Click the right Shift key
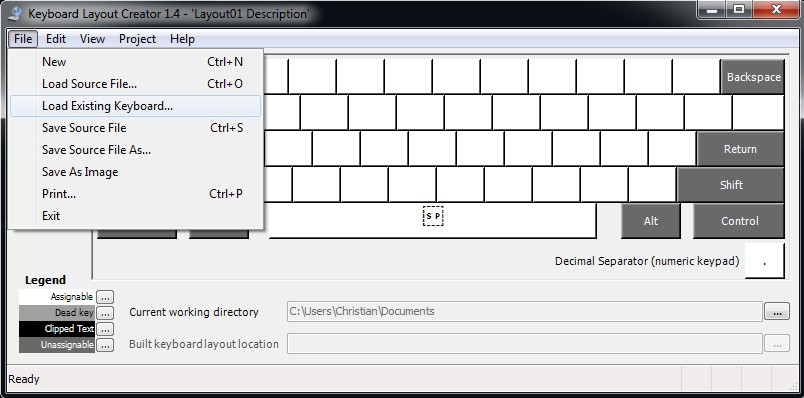 point(731,185)
